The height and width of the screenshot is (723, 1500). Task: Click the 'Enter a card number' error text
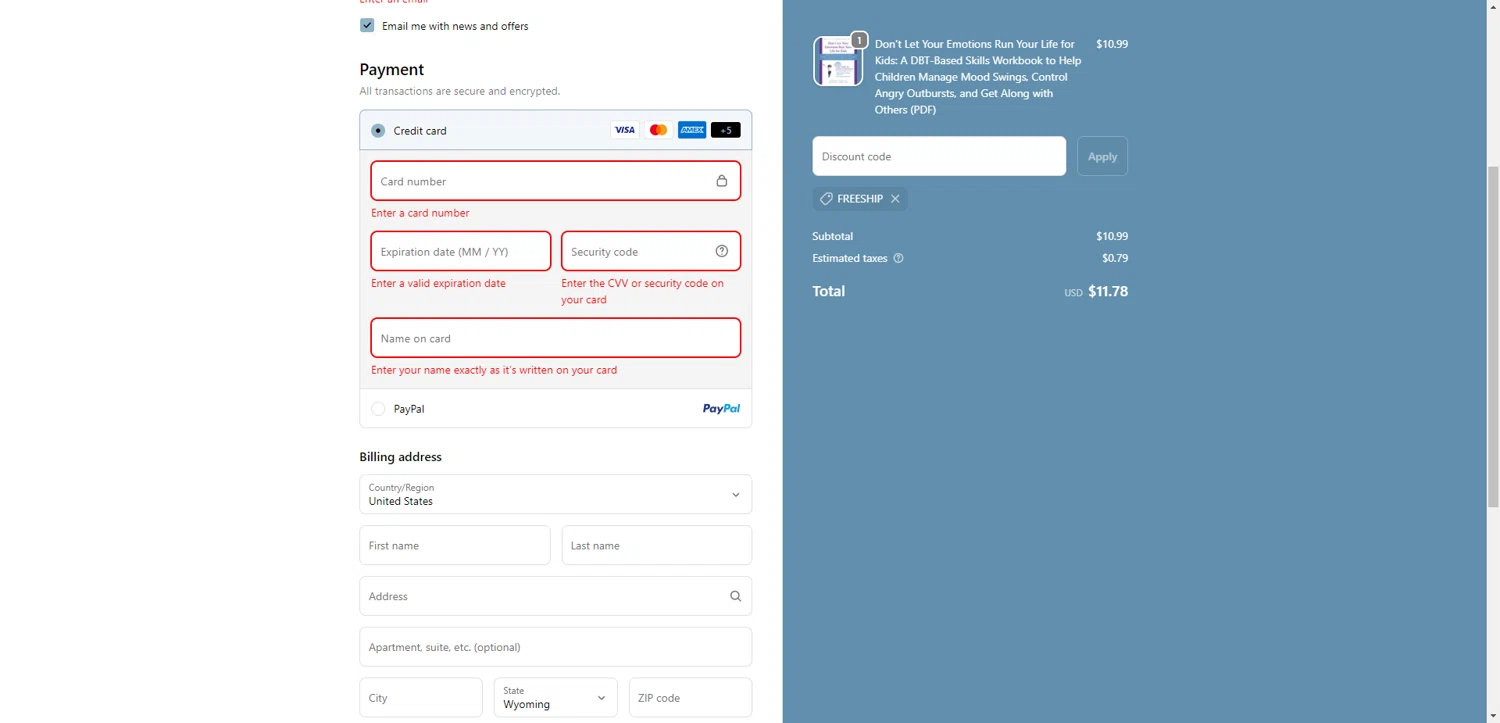pyautogui.click(x=420, y=213)
